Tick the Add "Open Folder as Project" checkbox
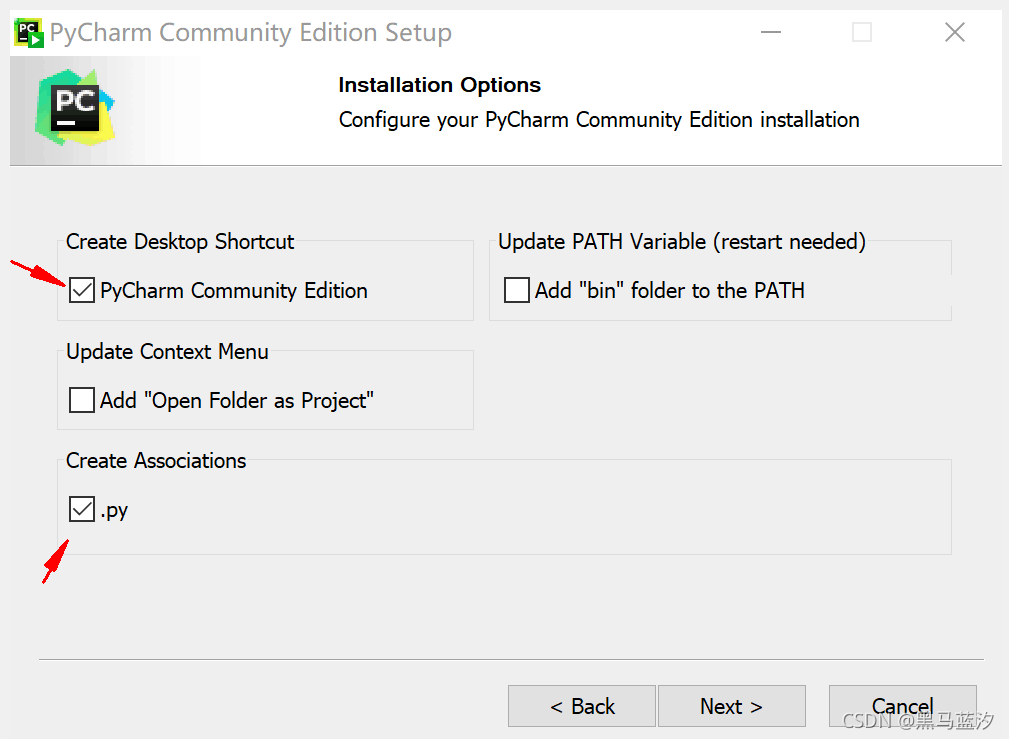Screen dimensions: 1009x739 [x=82, y=401]
